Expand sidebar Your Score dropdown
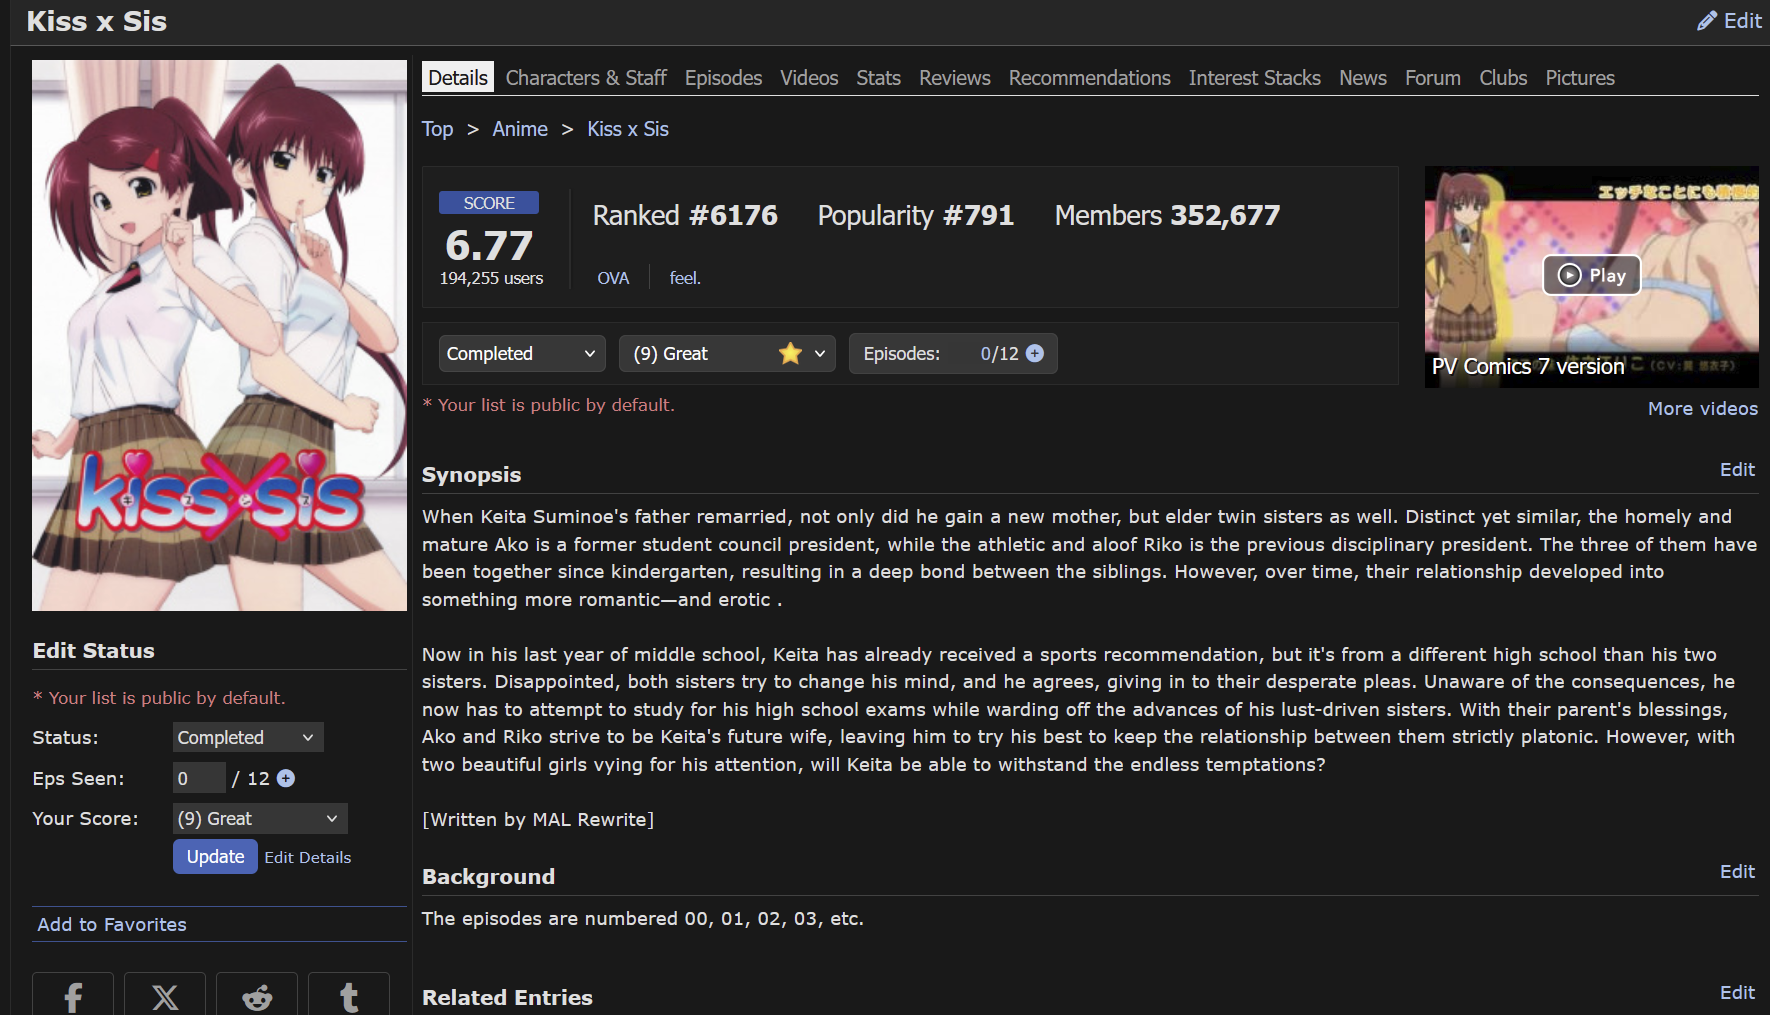1770x1015 pixels. pyautogui.click(x=260, y=818)
